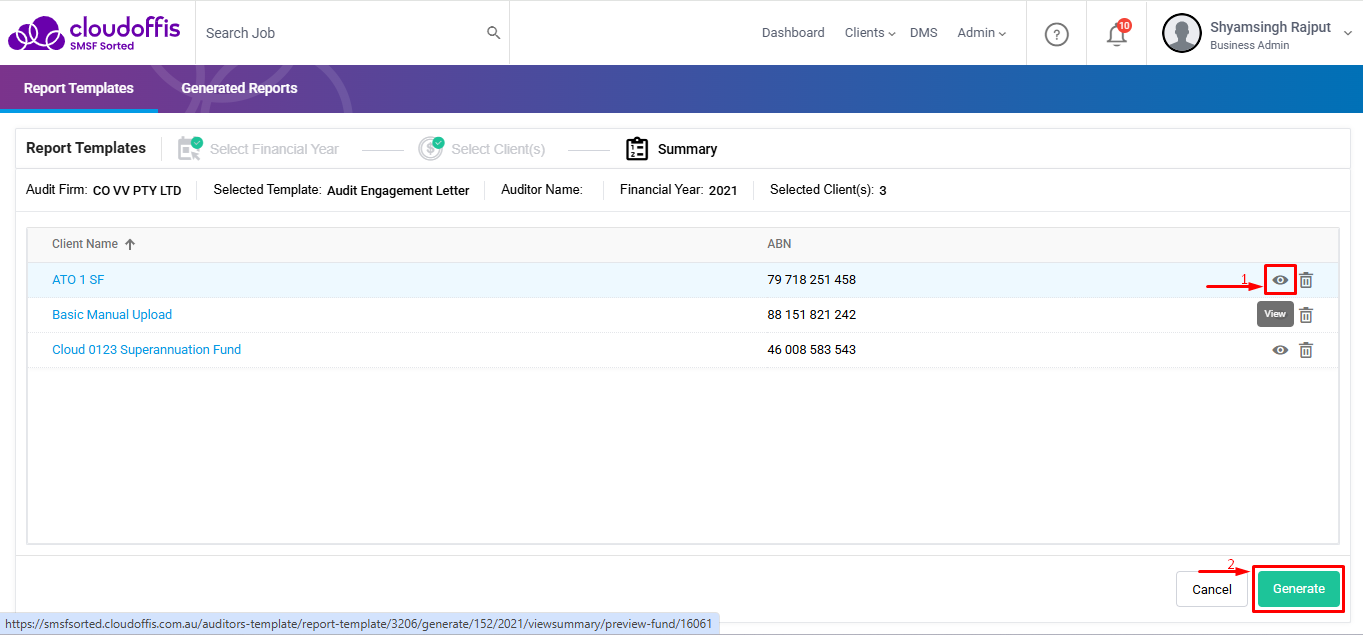This screenshot has width=1363, height=635.
Task: Go to Select Financial Year step
Action: [x=274, y=149]
